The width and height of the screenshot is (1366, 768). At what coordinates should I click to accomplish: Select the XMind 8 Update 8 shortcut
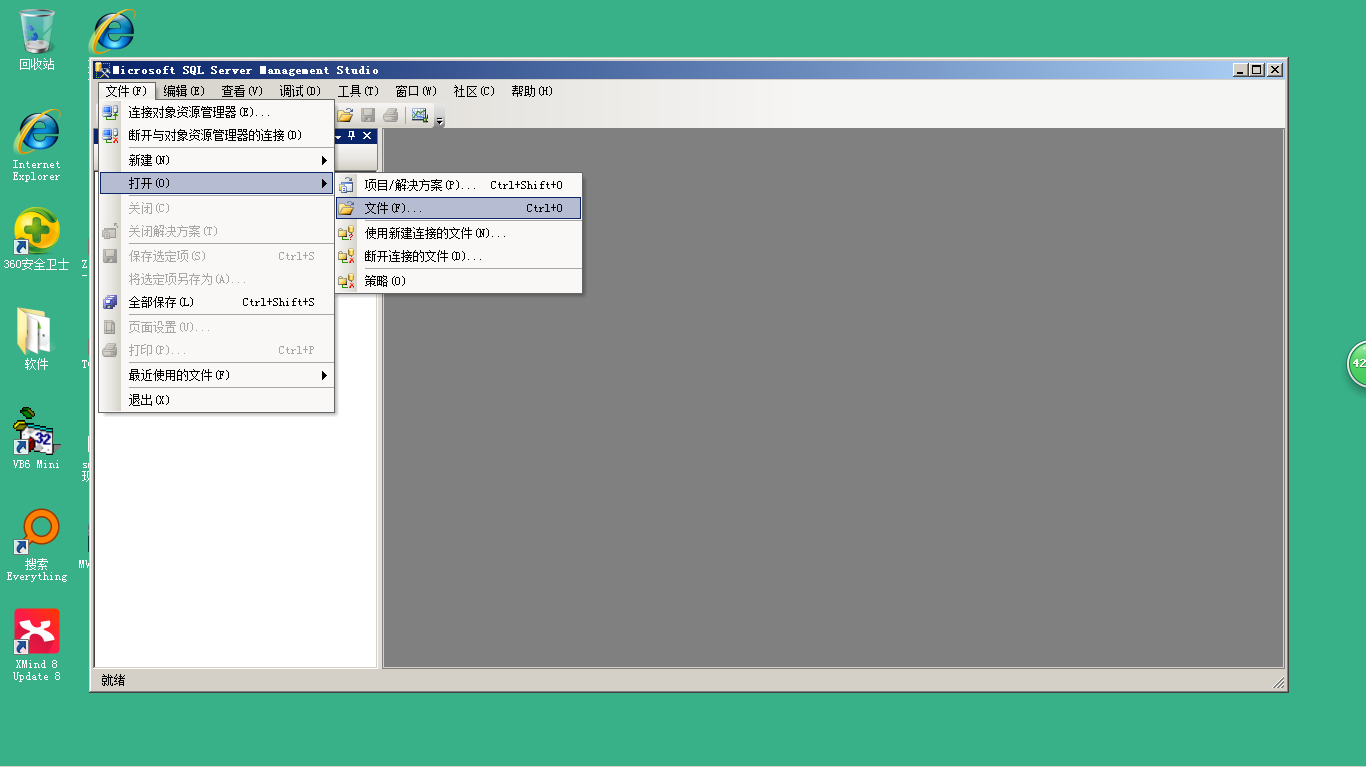pos(37,645)
